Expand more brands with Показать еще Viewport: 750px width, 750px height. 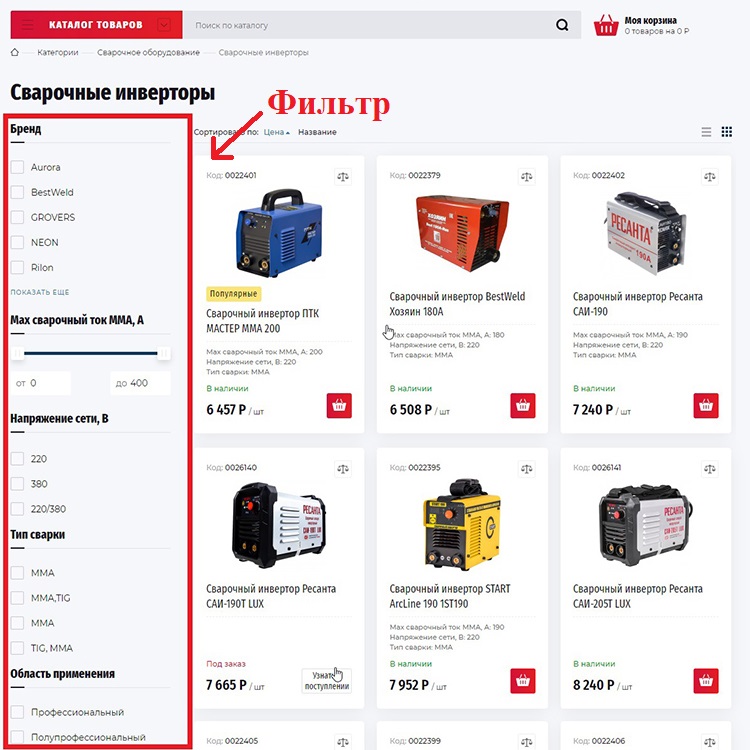[x=40, y=292]
